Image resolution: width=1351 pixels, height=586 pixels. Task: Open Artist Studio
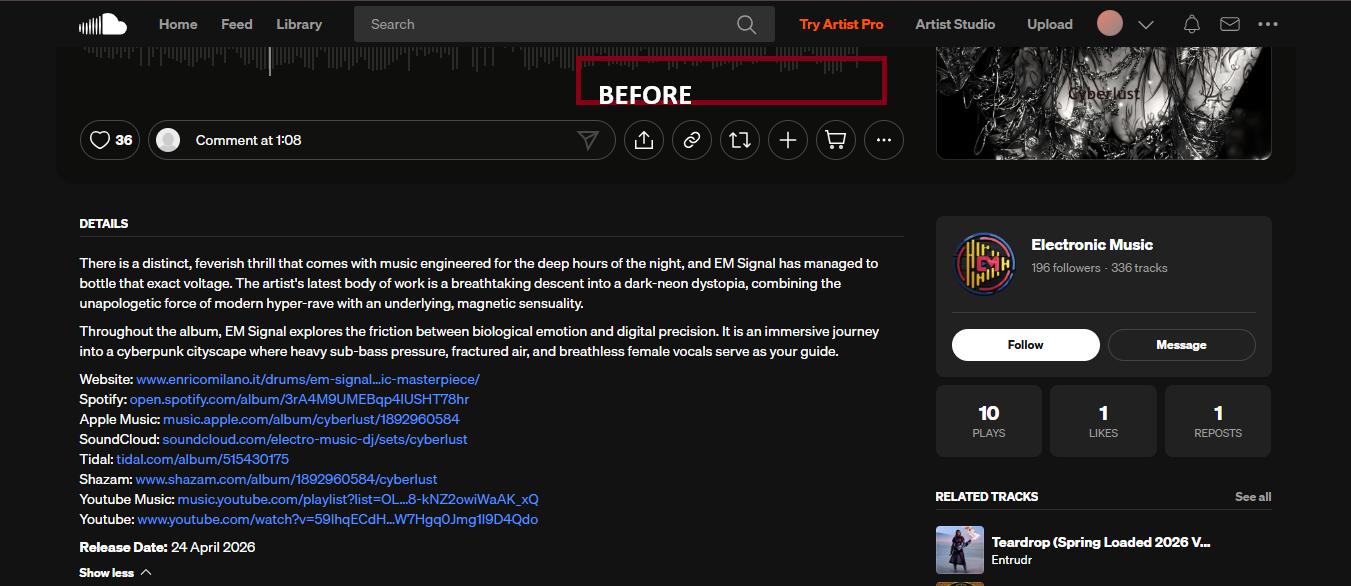click(955, 24)
